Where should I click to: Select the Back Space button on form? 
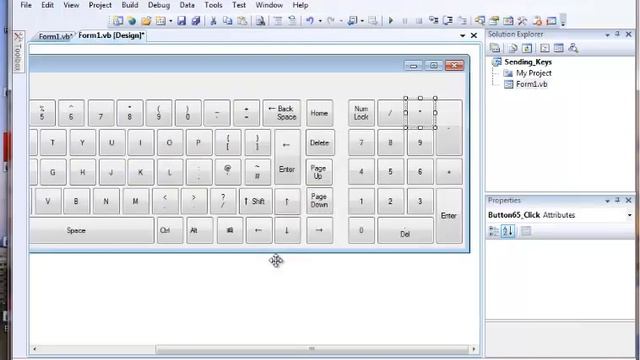(x=282, y=113)
